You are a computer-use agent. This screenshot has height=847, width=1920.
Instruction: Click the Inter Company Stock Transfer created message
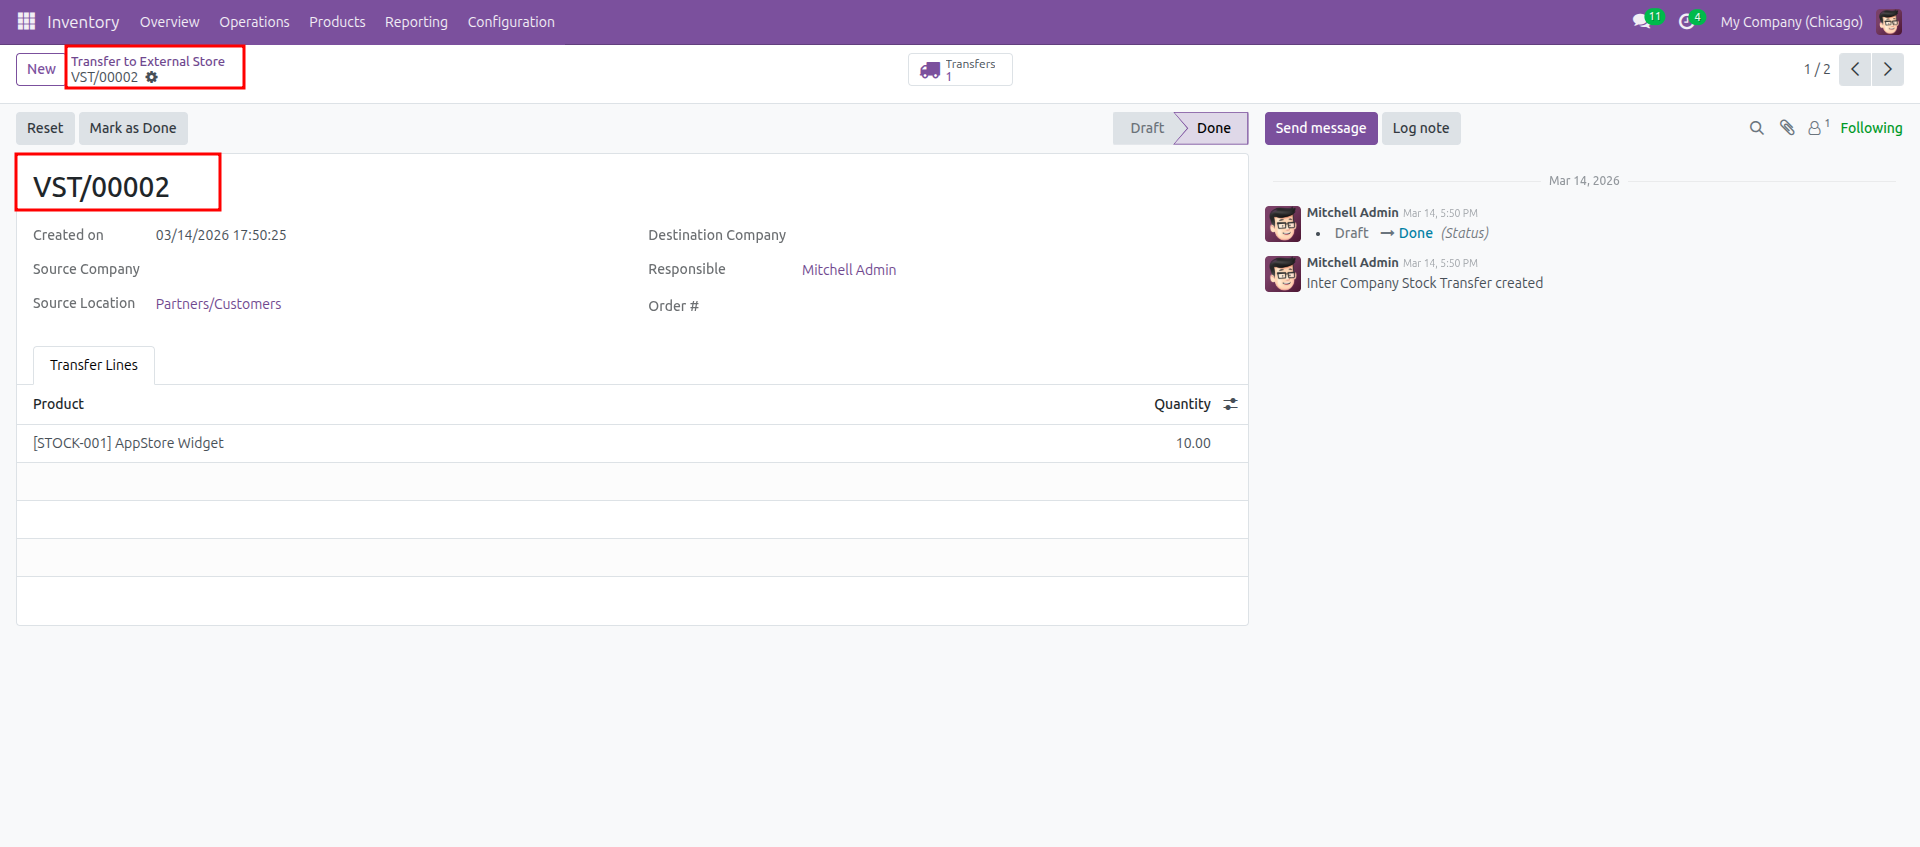(1424, 283)
